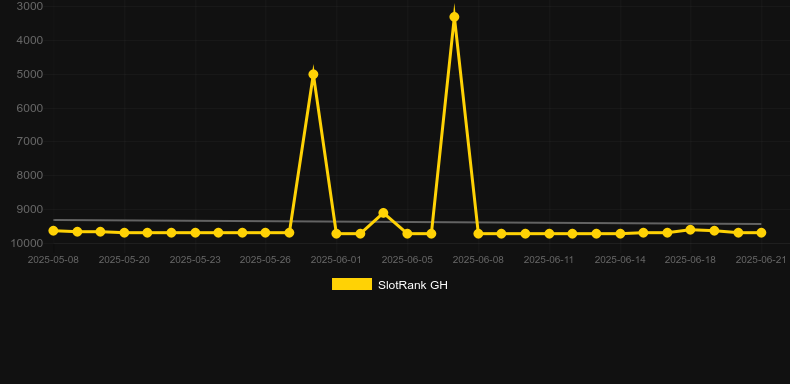Screen dimensions: 790x384
Task: Click the data point above 2025-05-23 label
Action: point(195,233)
